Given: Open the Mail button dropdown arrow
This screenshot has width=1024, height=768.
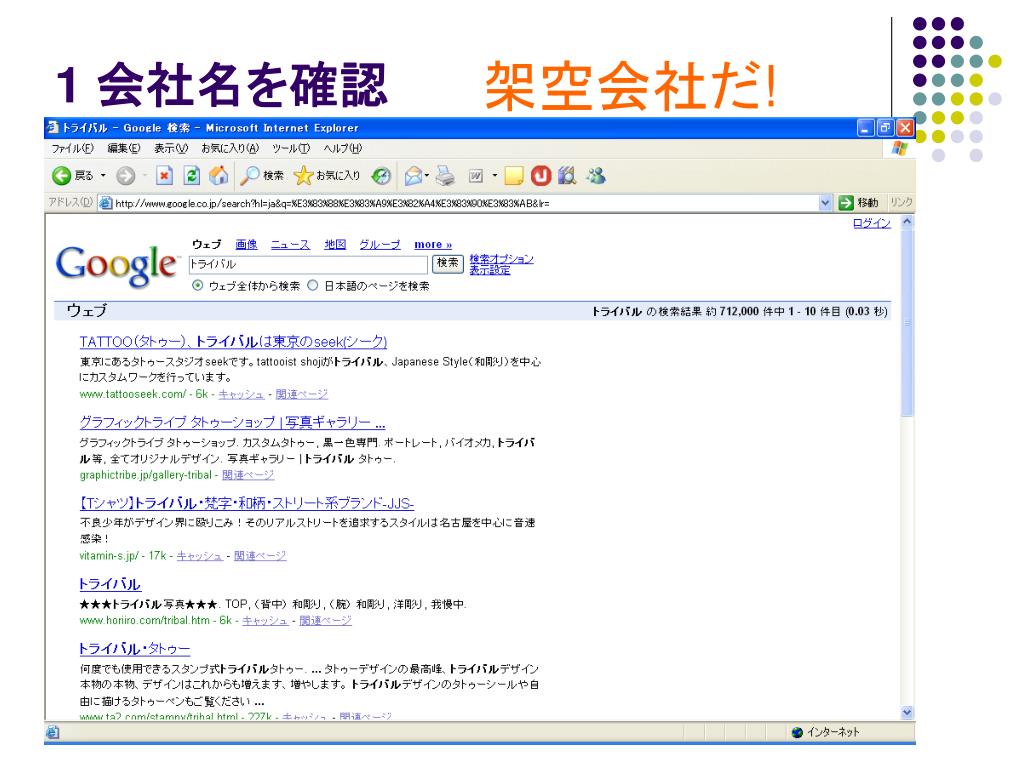Looking at the screenshot, I should 427,175.
